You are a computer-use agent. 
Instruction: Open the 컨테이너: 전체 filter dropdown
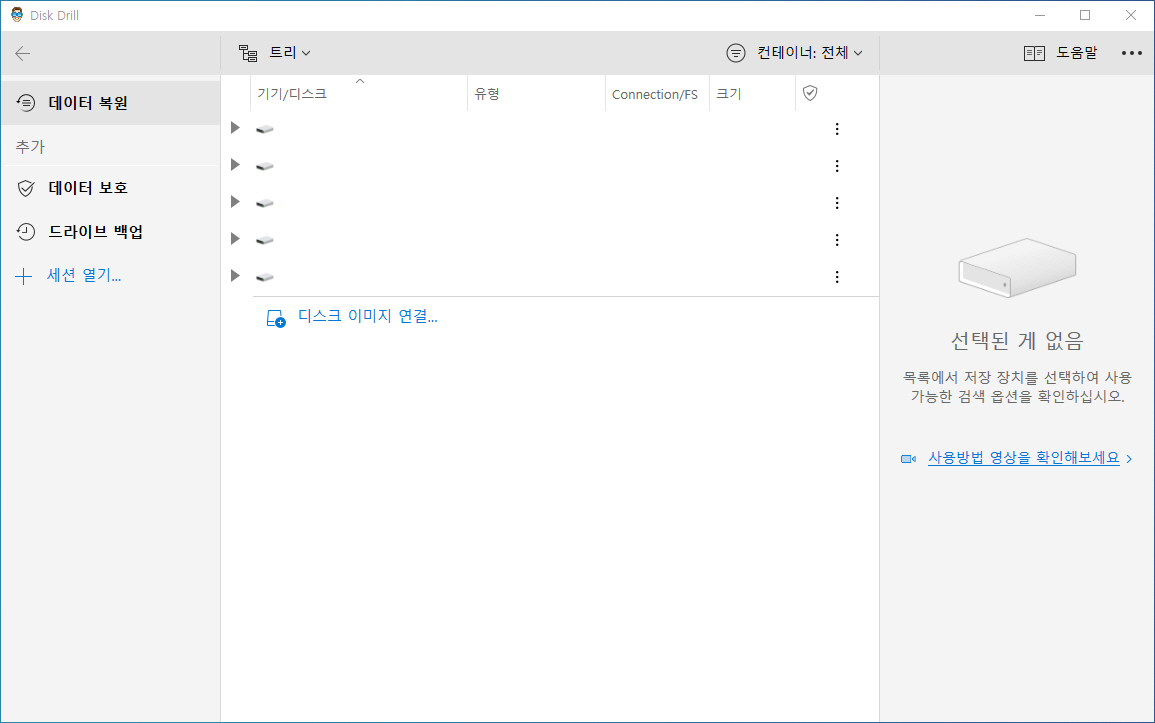[794, 53]
